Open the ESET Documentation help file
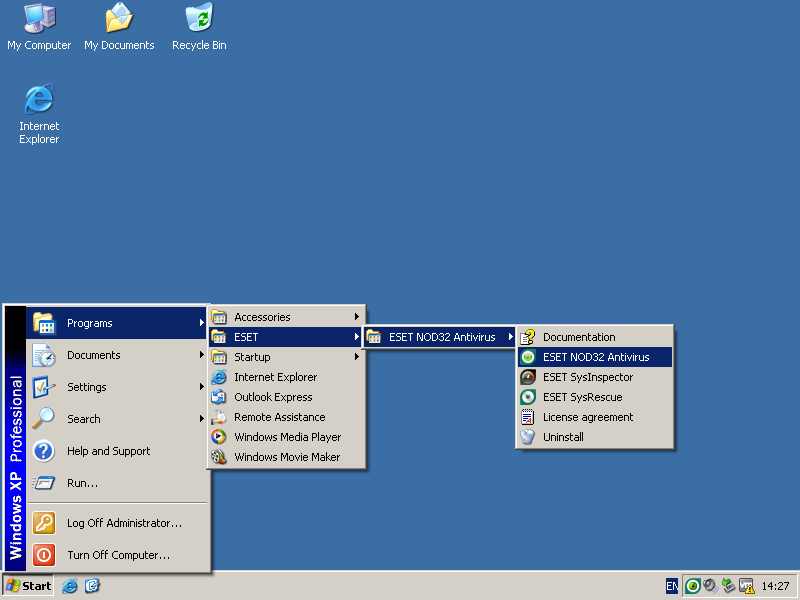 click(x=595, y=337)
